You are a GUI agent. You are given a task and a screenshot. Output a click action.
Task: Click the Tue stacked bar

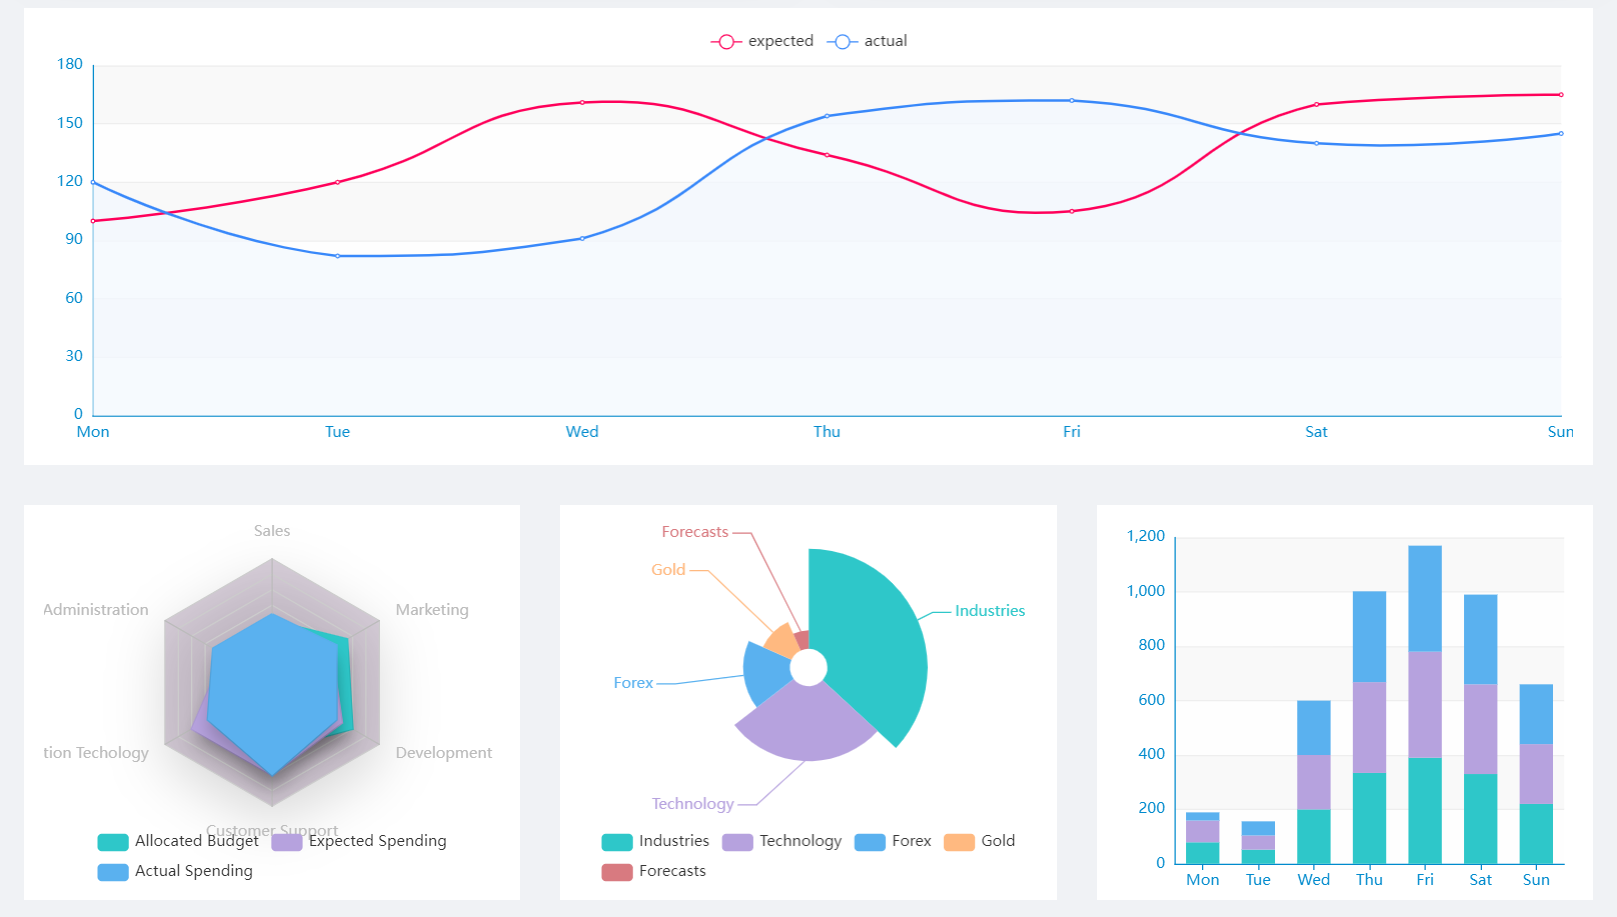pyautogui.click(x=1258, y=843)
